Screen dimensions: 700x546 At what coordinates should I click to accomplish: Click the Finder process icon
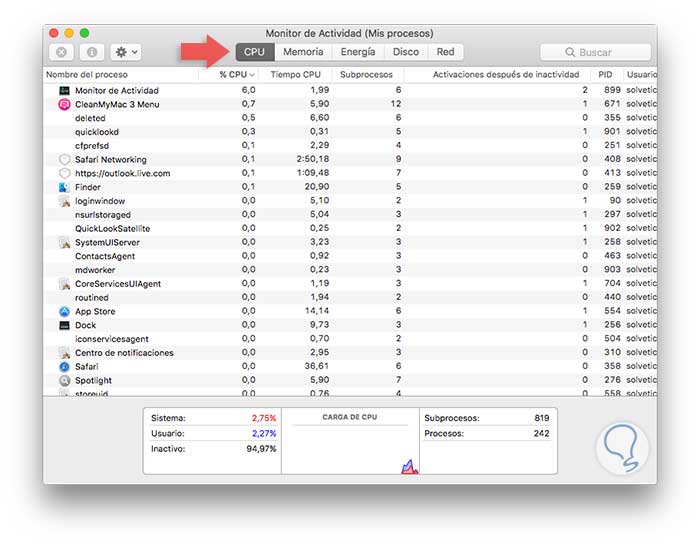(65, 187)
